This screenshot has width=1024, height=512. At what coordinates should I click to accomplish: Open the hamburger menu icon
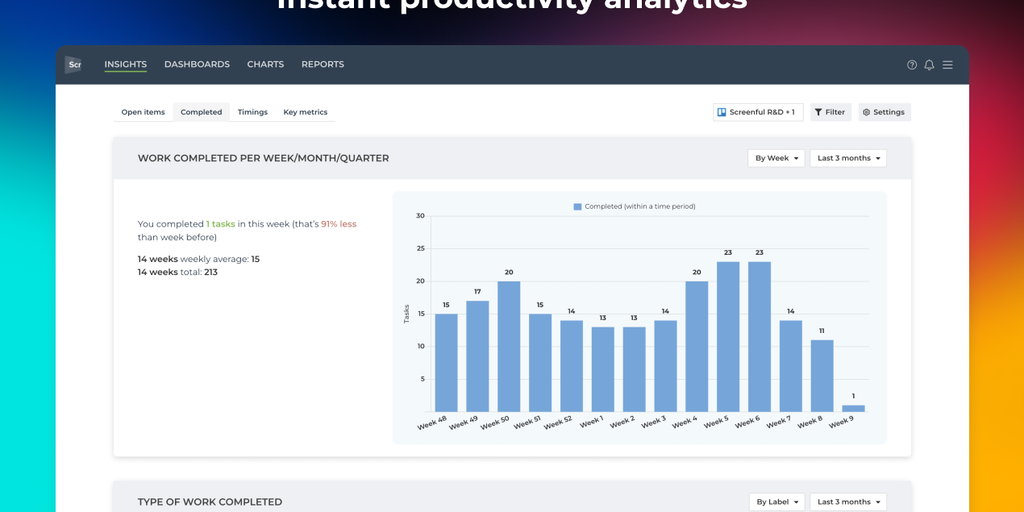coord(947,65)
